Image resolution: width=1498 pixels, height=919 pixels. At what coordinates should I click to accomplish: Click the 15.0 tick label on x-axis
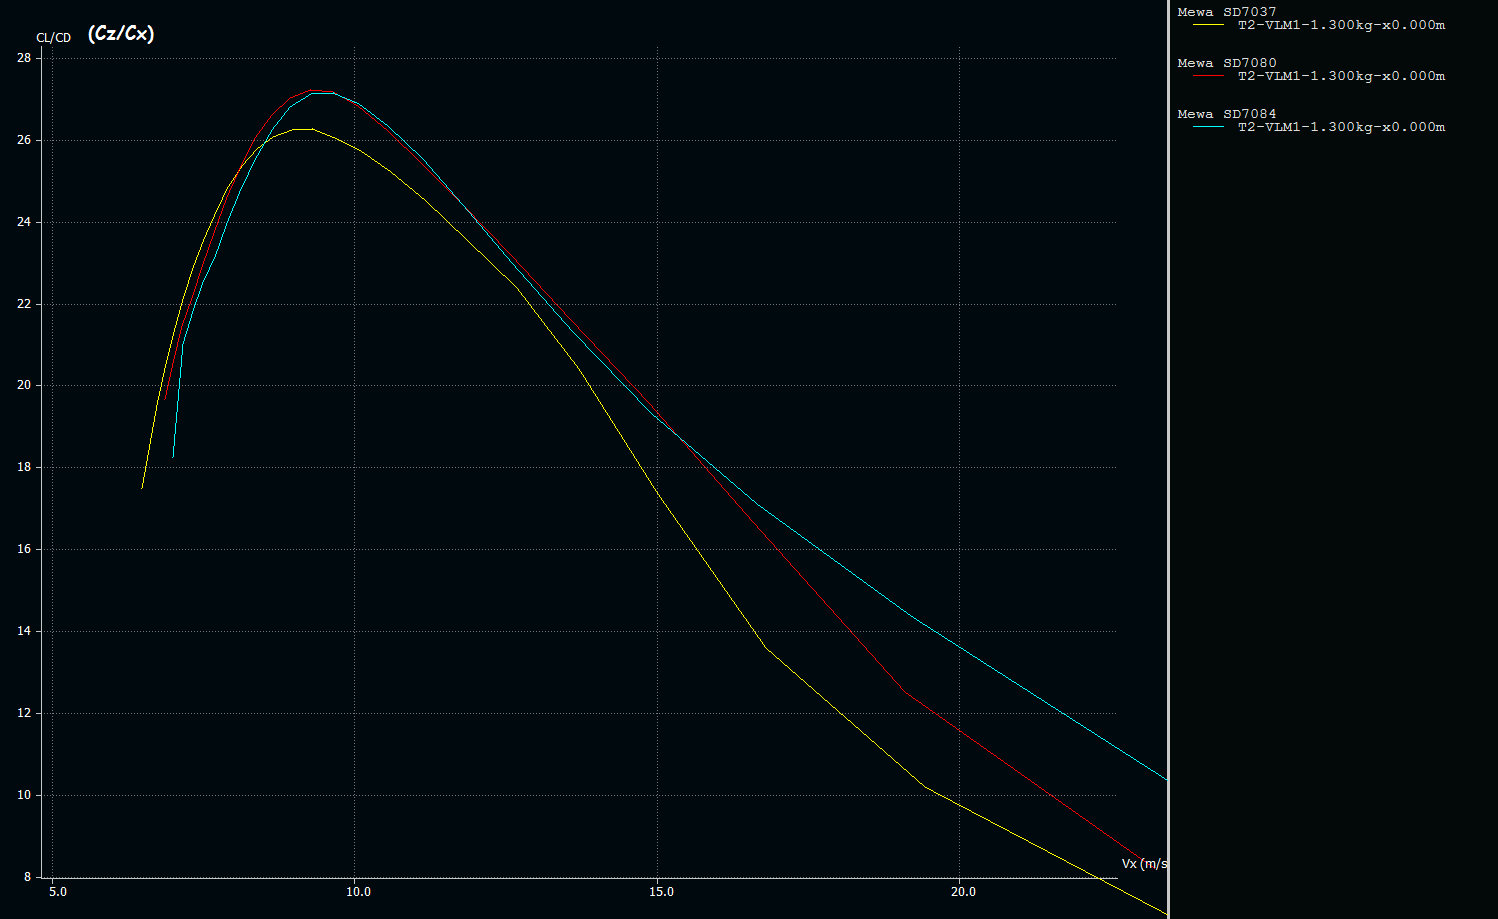tap(661, 892)
